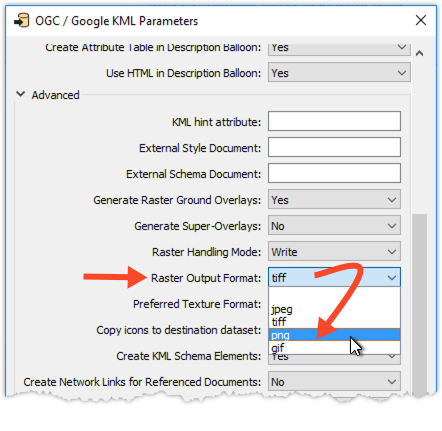Choose gif in the raster format list

[334, 348]
